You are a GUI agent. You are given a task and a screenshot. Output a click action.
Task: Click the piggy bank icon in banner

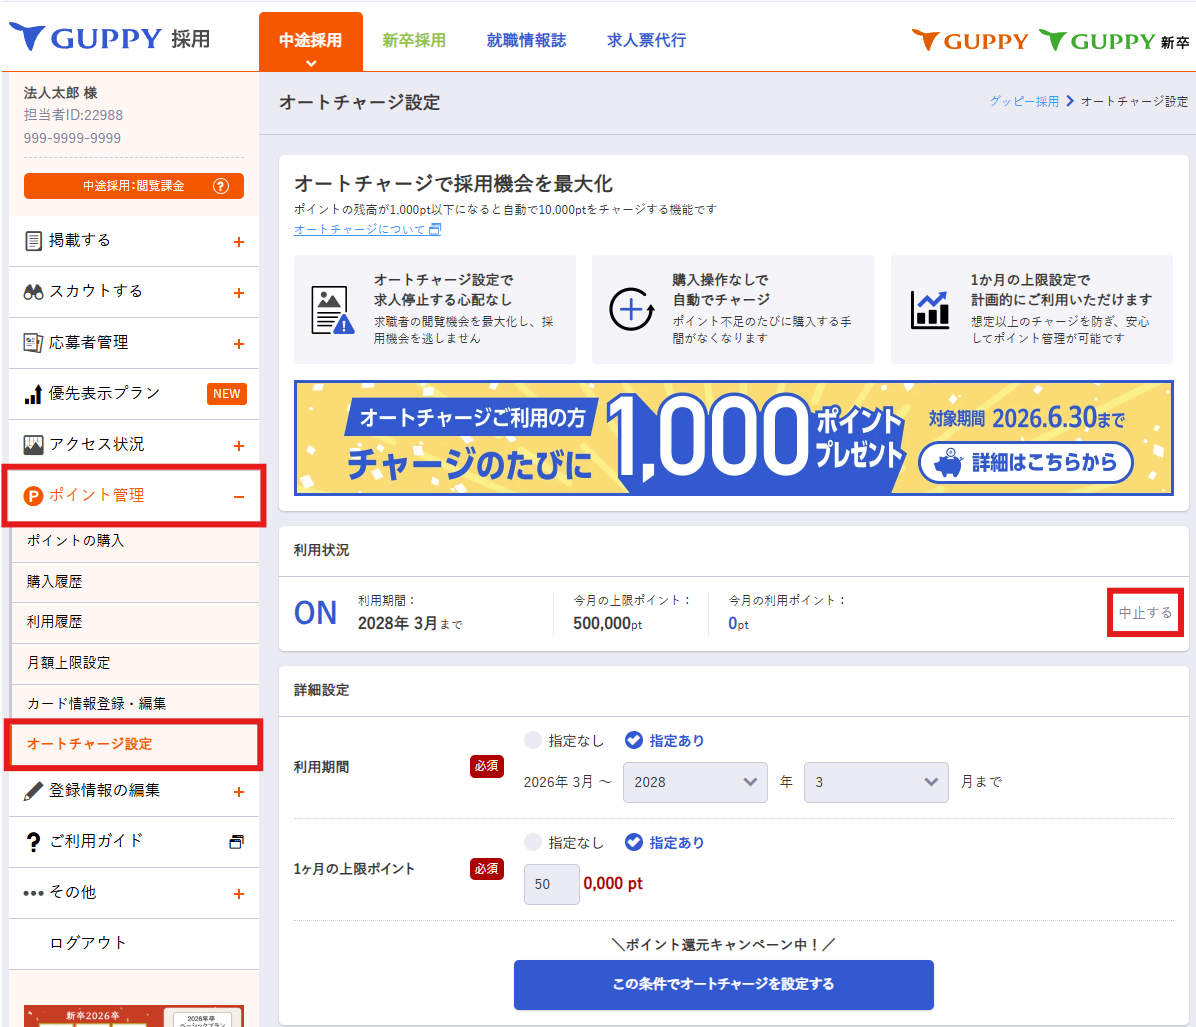949,462
